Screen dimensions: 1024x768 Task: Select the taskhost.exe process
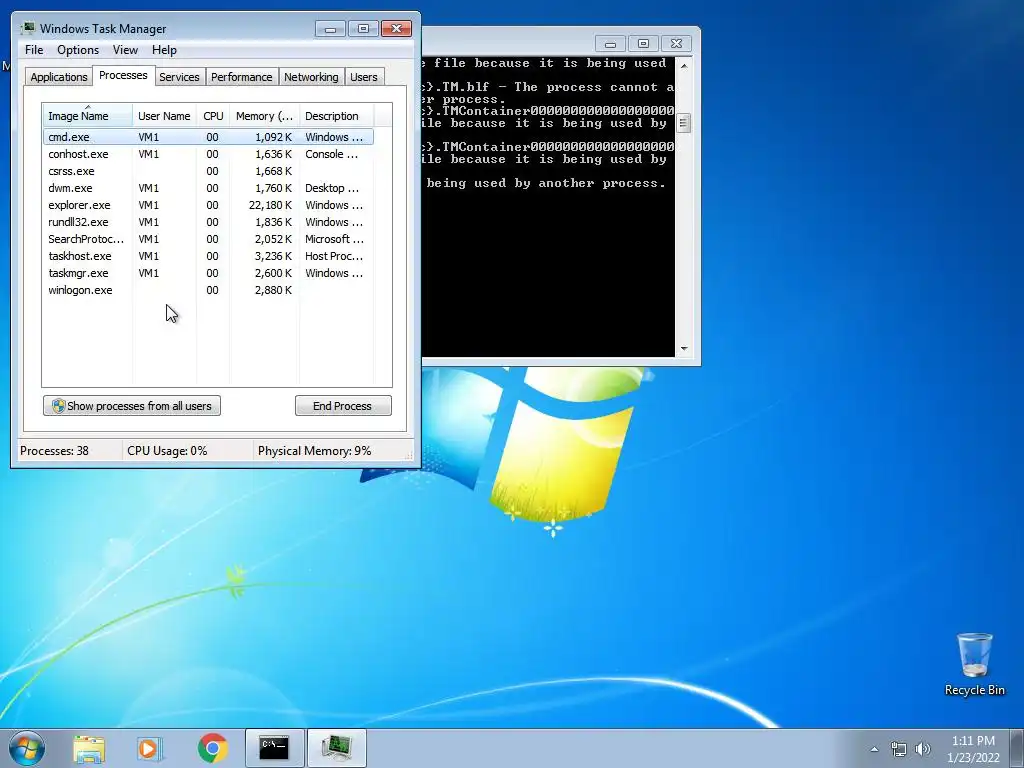[x=208, y=256]
